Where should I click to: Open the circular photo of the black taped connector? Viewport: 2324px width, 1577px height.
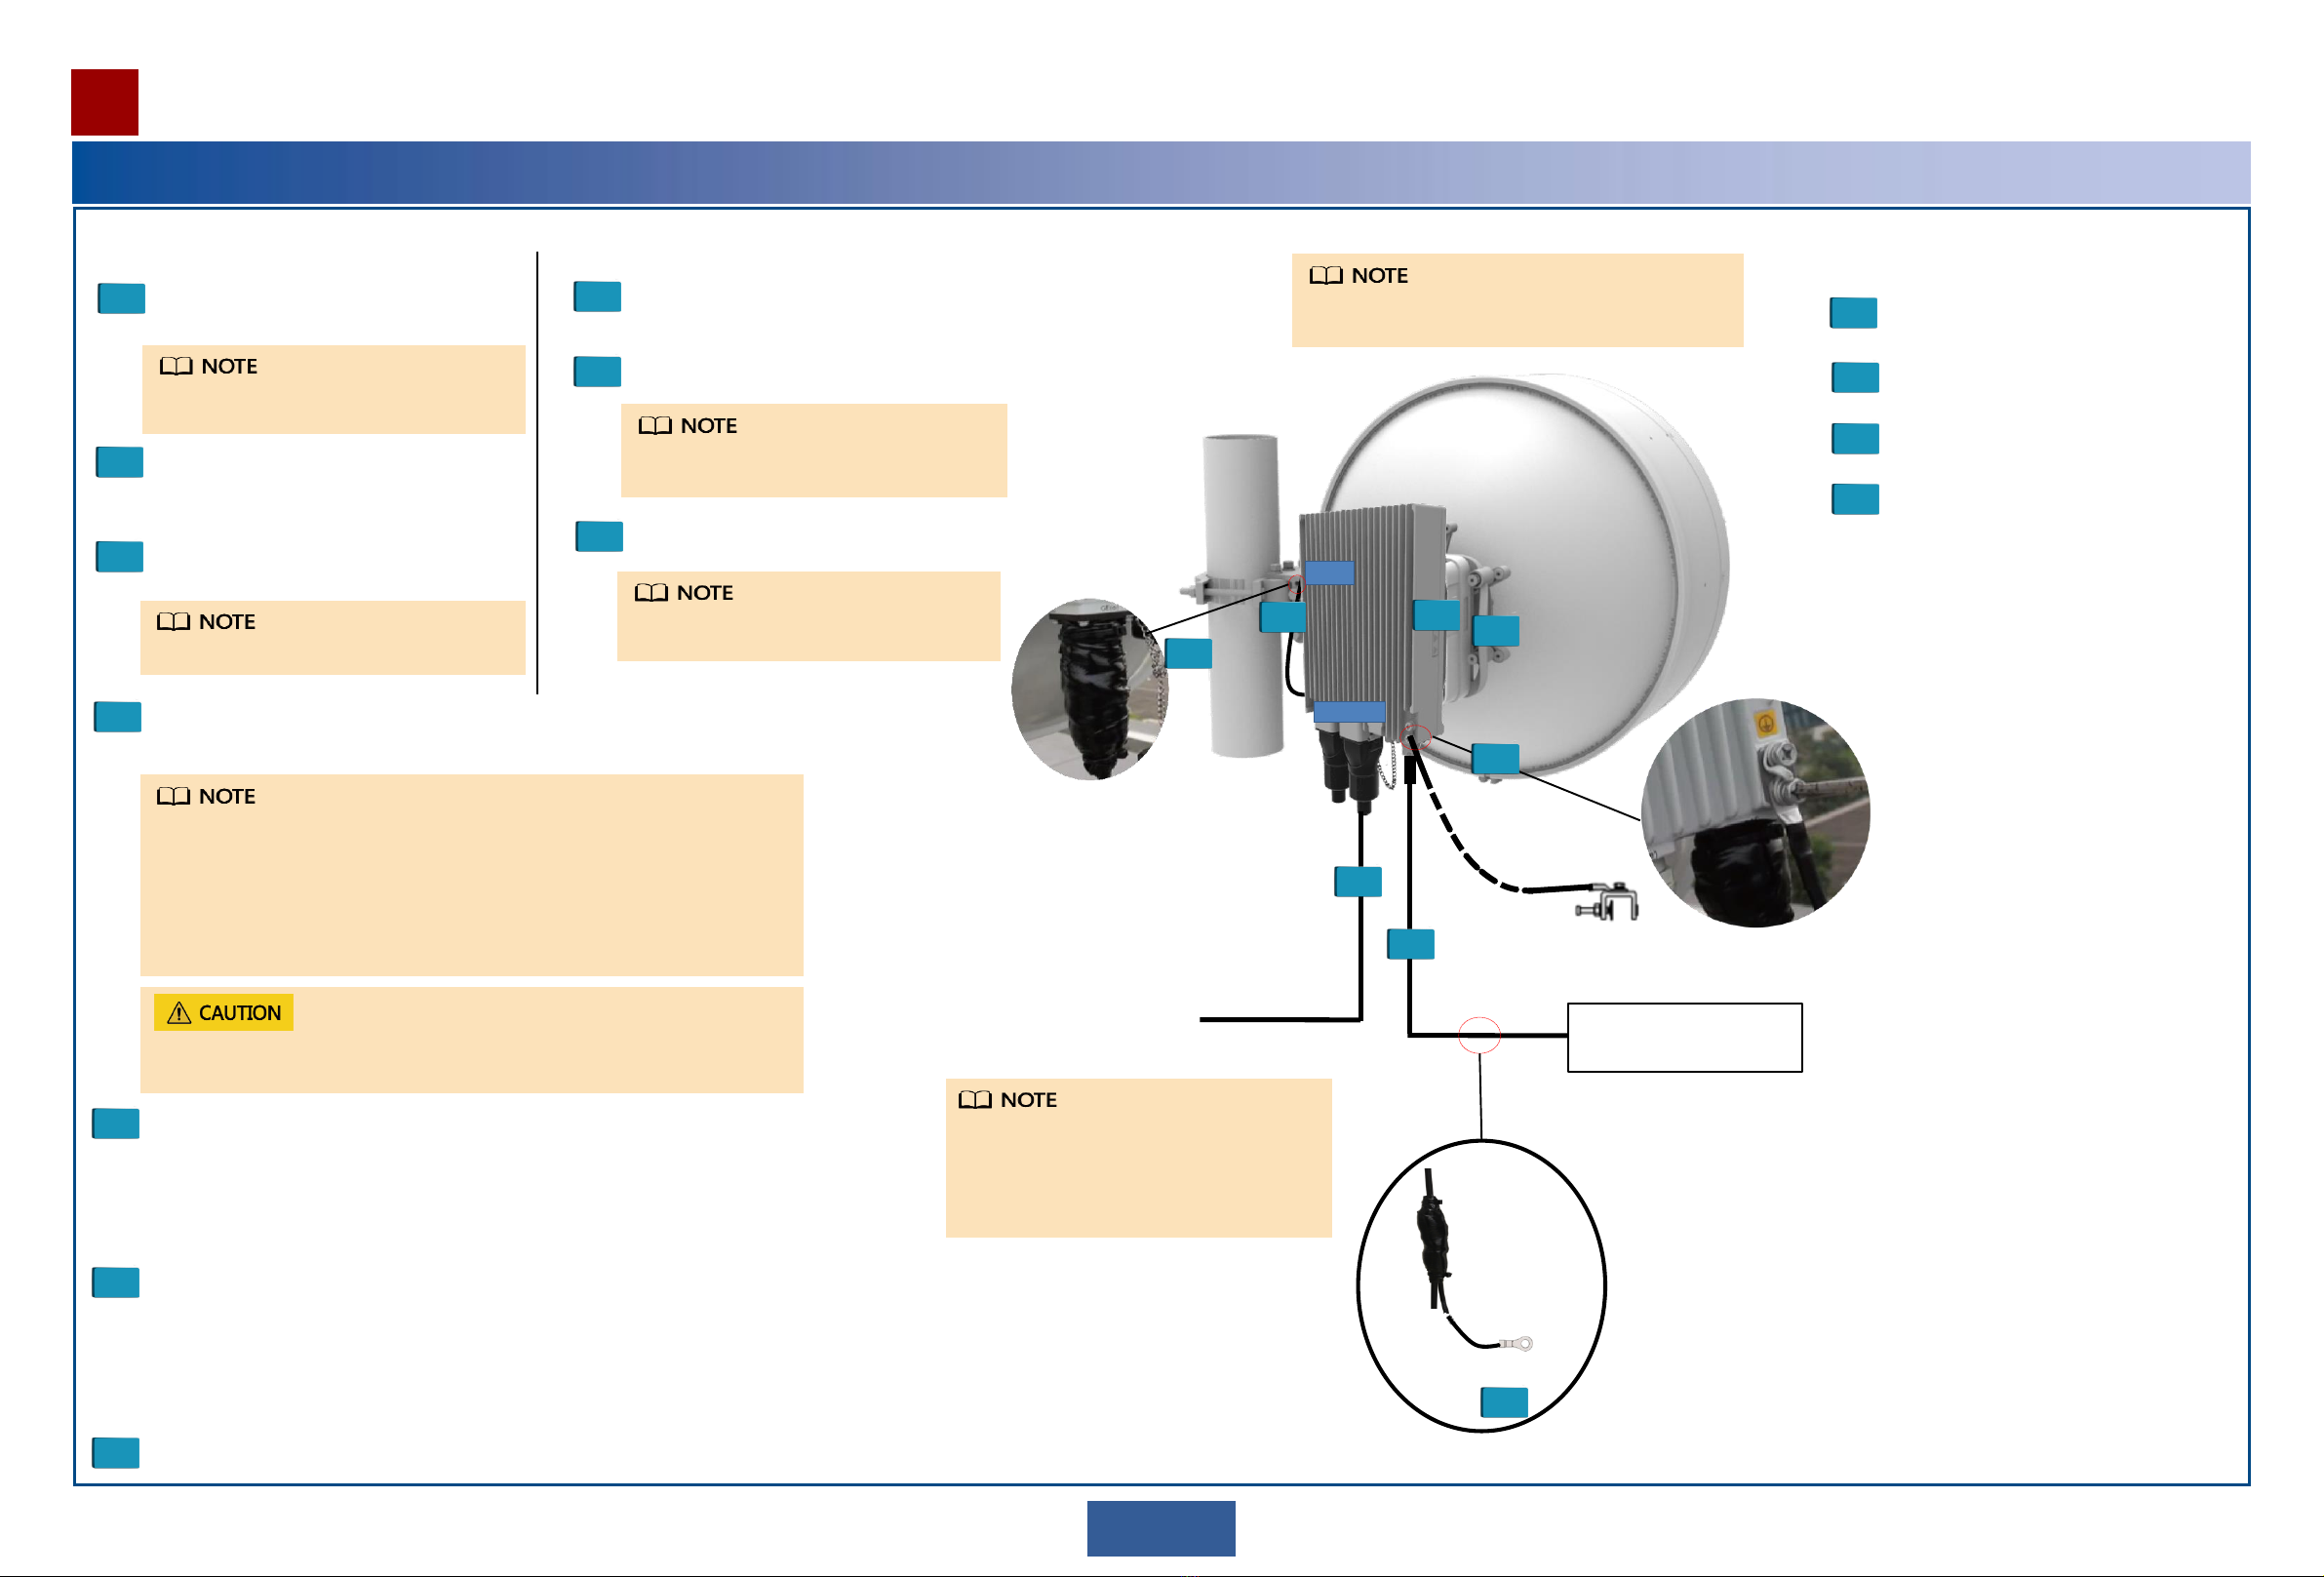(1090, 689)
